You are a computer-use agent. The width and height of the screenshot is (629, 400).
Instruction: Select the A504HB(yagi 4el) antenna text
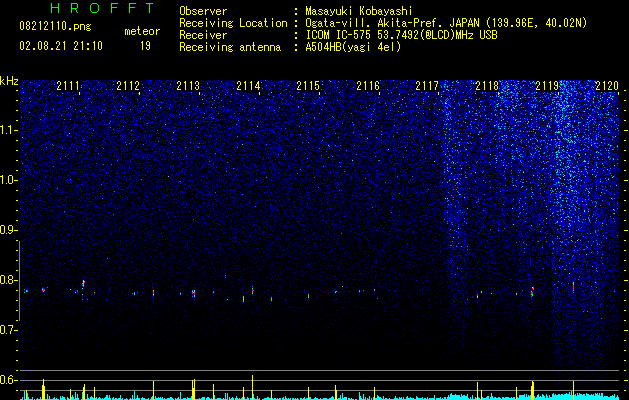pos(353,47)
